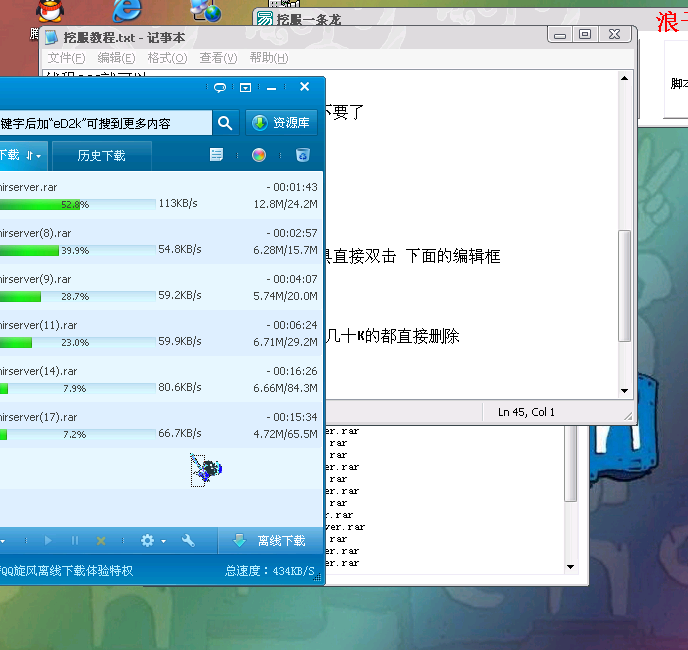The height and width of the screenshot is (650, 688).
Task: Open the QQ旋风 main menu icon
Action: 245,88
